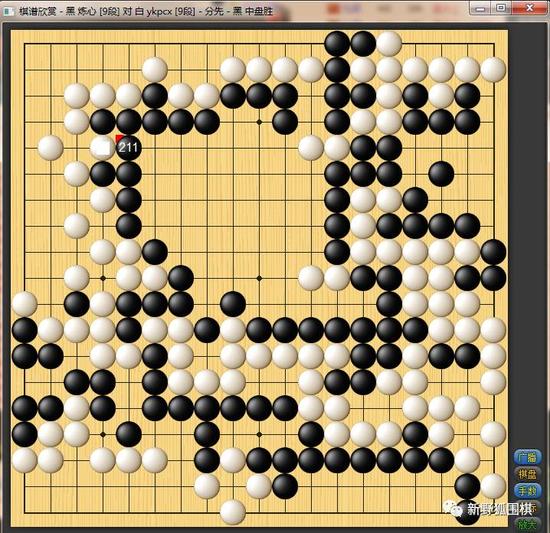Select the black stone numbered 211

point(128,147)
